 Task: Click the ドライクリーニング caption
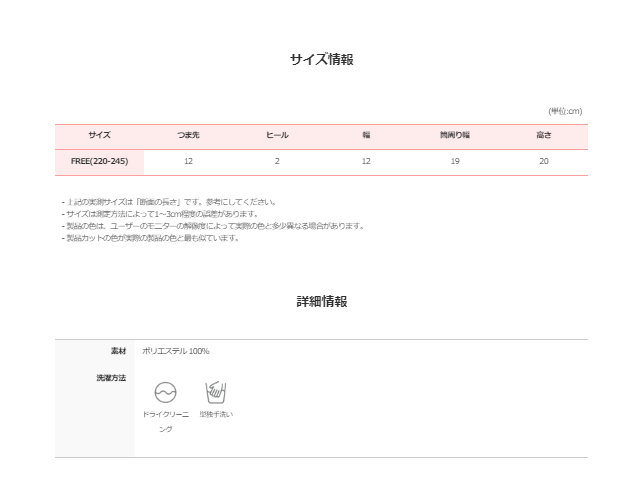click(x=166, y=422)
